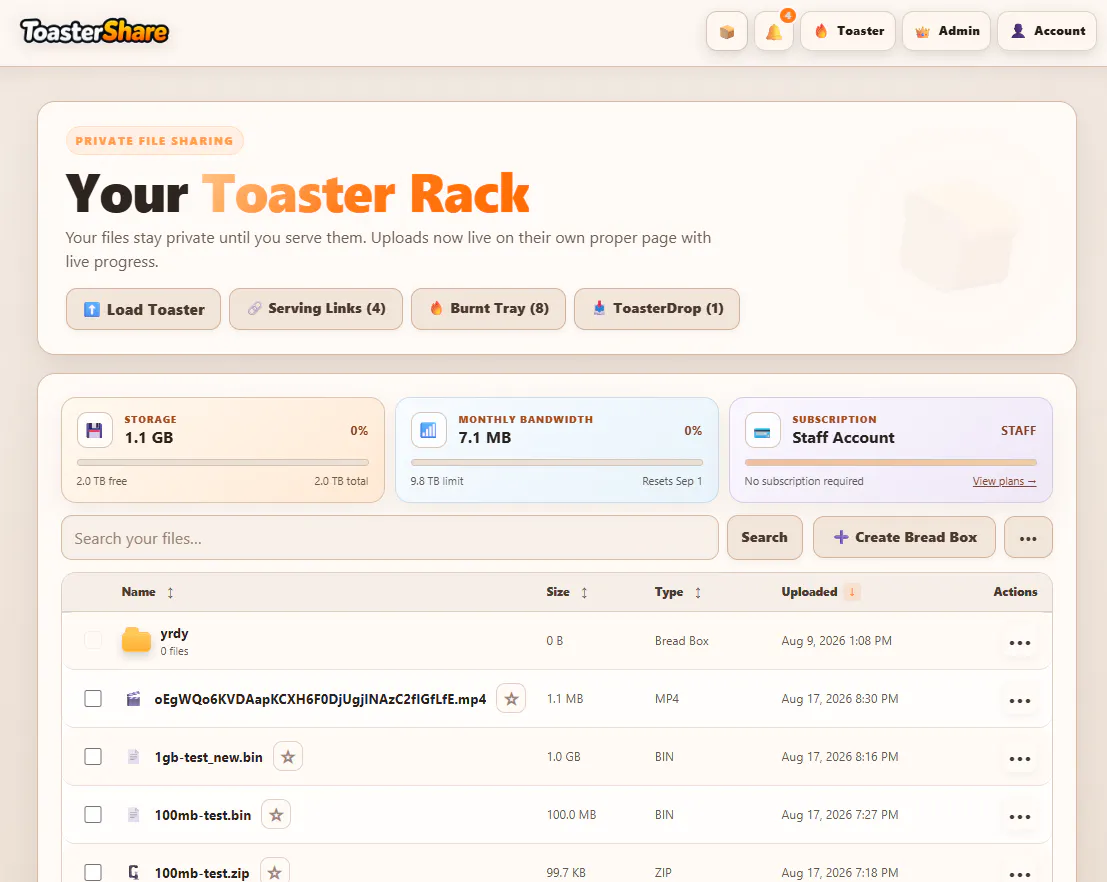Click the storage floppy disk icon
The height and width of the screenshot is (882, 1107).
click(x=95, y=430)
